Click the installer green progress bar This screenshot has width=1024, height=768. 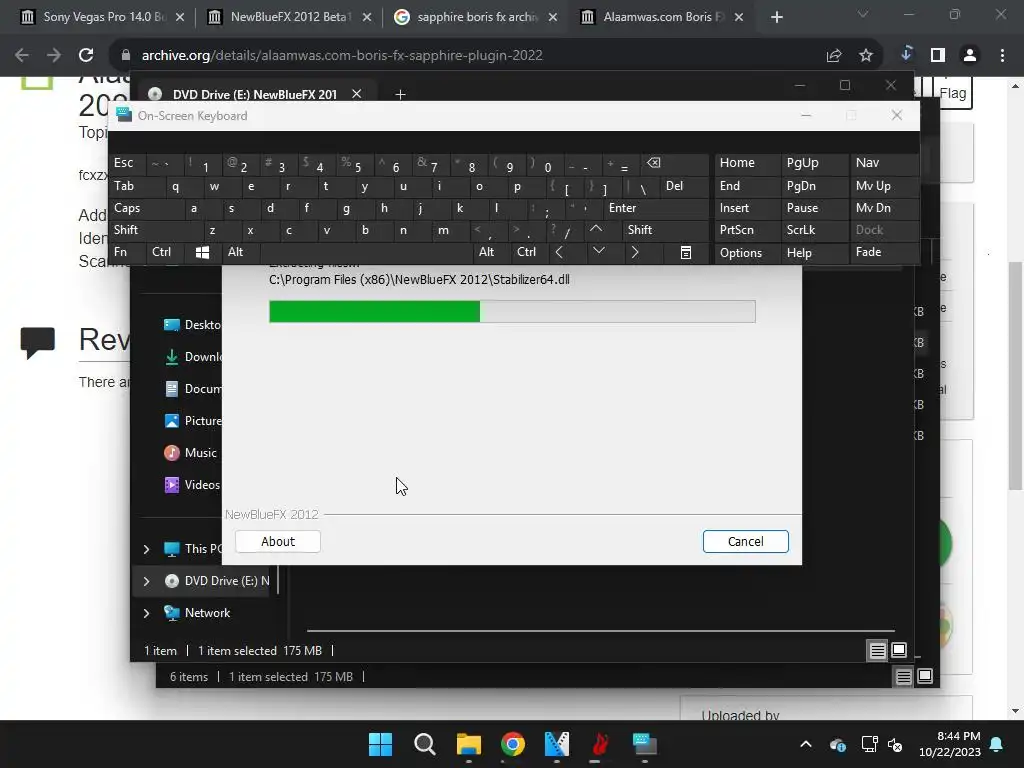512,312
